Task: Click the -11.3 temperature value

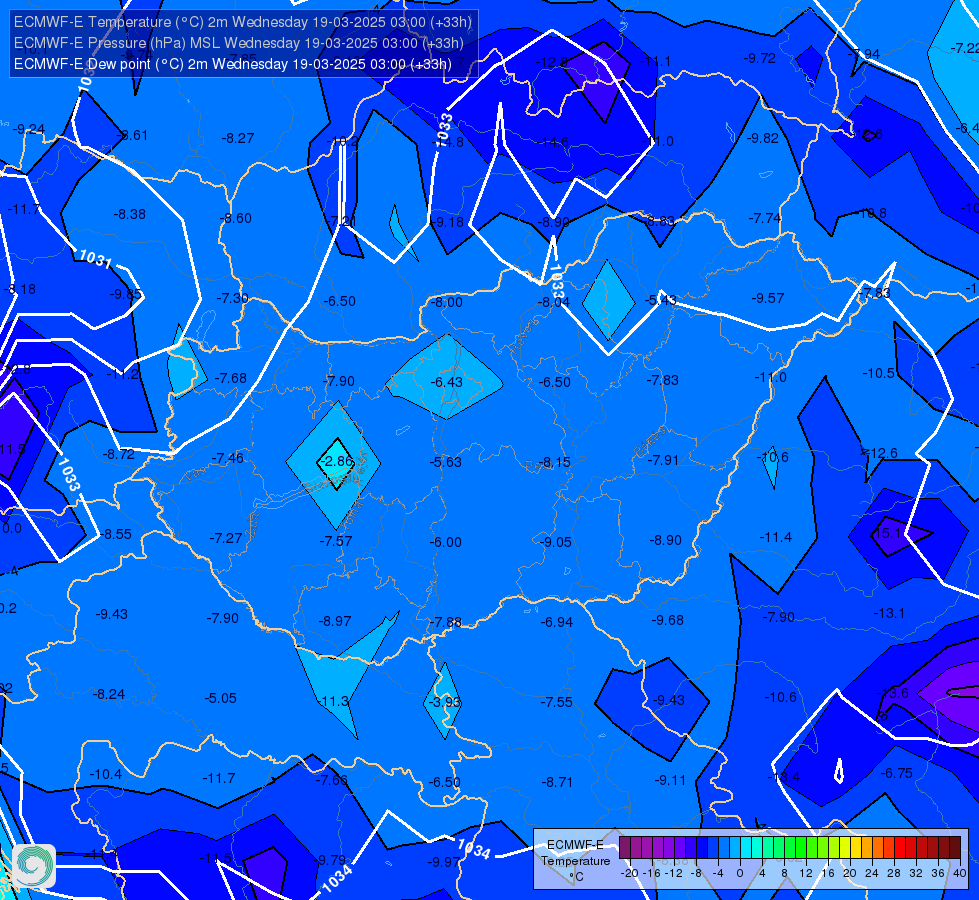Action: click(333, 701)
